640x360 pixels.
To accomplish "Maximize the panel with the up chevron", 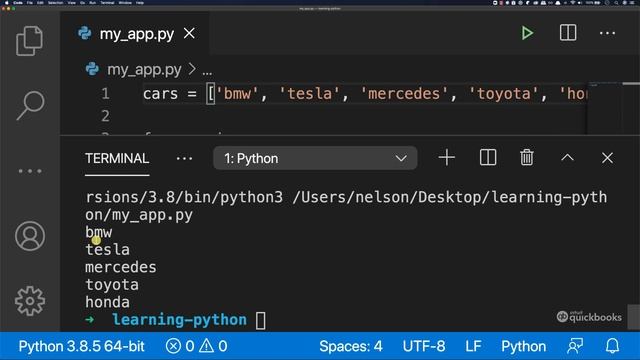I will (567, 158).
